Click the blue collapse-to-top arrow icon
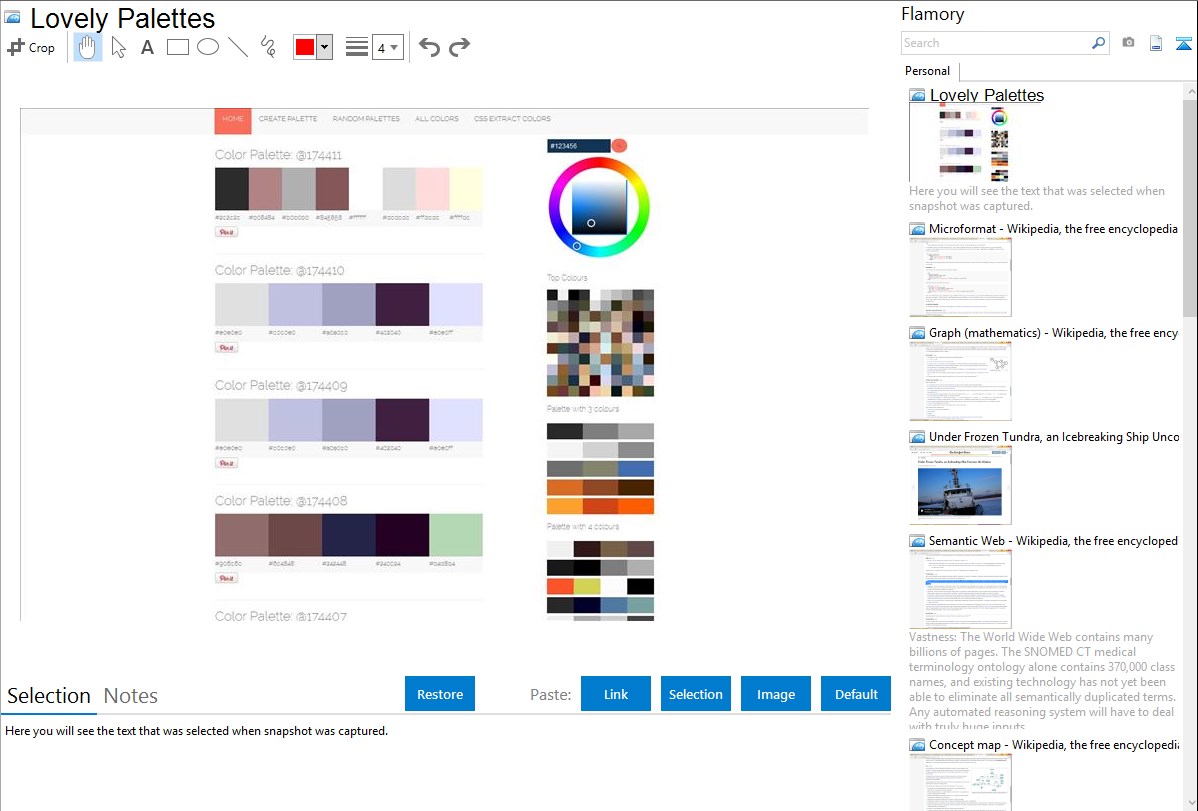1198x811 pixels. tap(1183, 43)
